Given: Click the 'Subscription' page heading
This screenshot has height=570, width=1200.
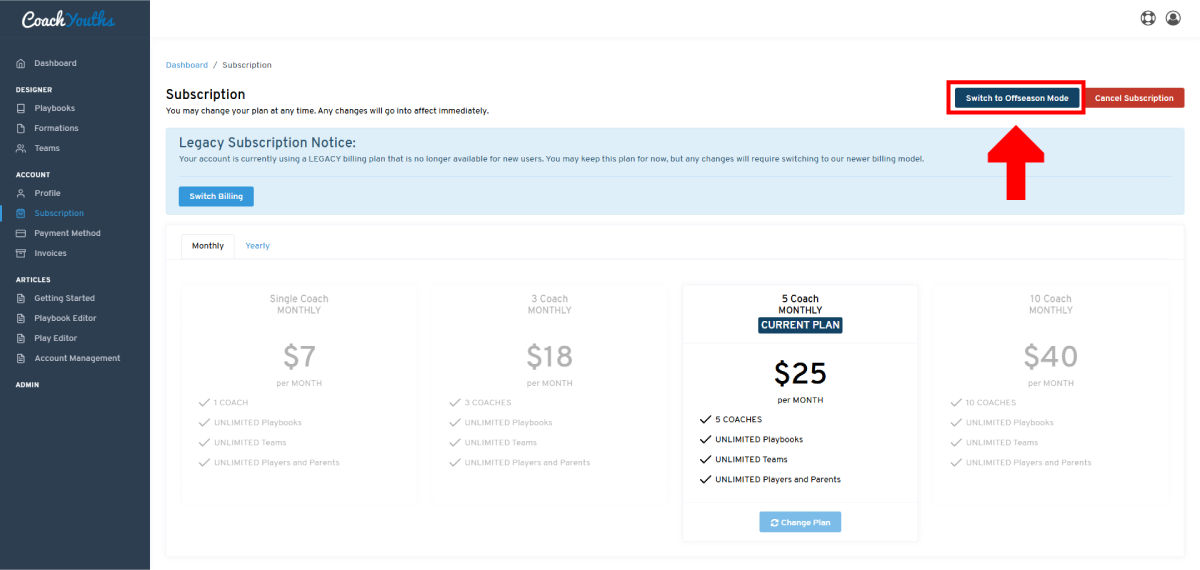Looking at the screenshot, I should [205, 94].
